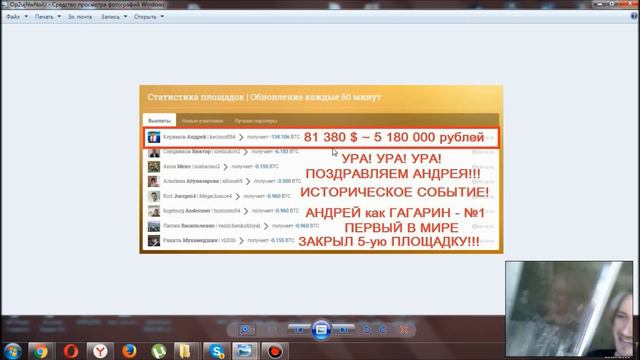Click the displayed statistics picture
The width and height of the screenshot is (640, 360).
321,169
